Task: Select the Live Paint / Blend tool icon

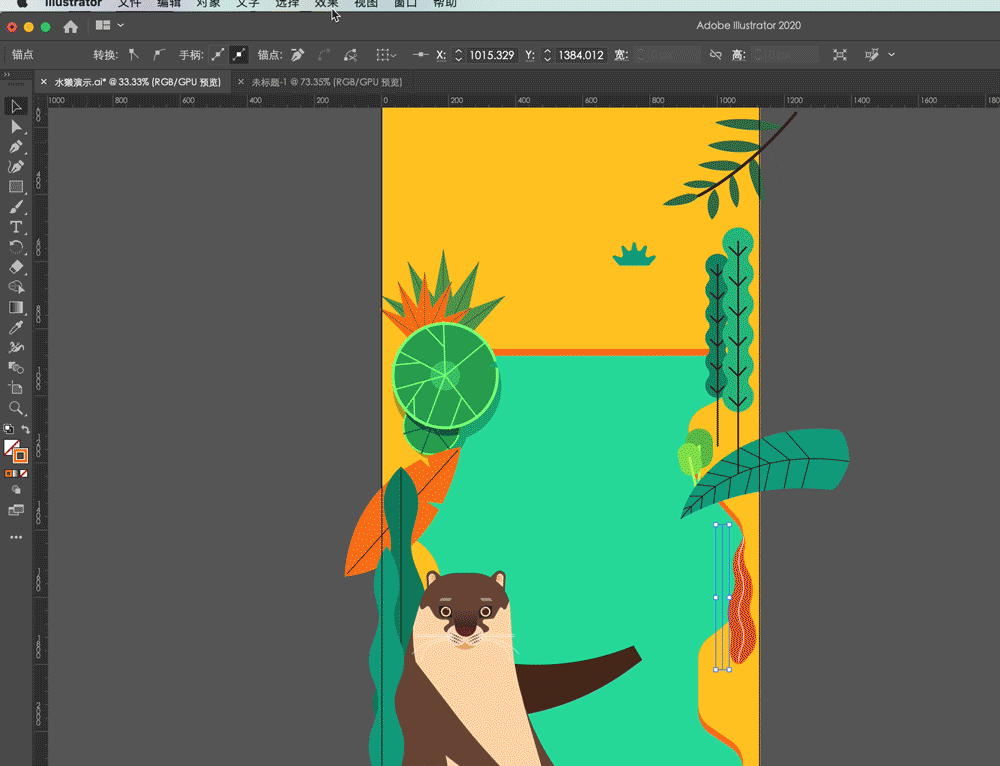Action: 16,368
